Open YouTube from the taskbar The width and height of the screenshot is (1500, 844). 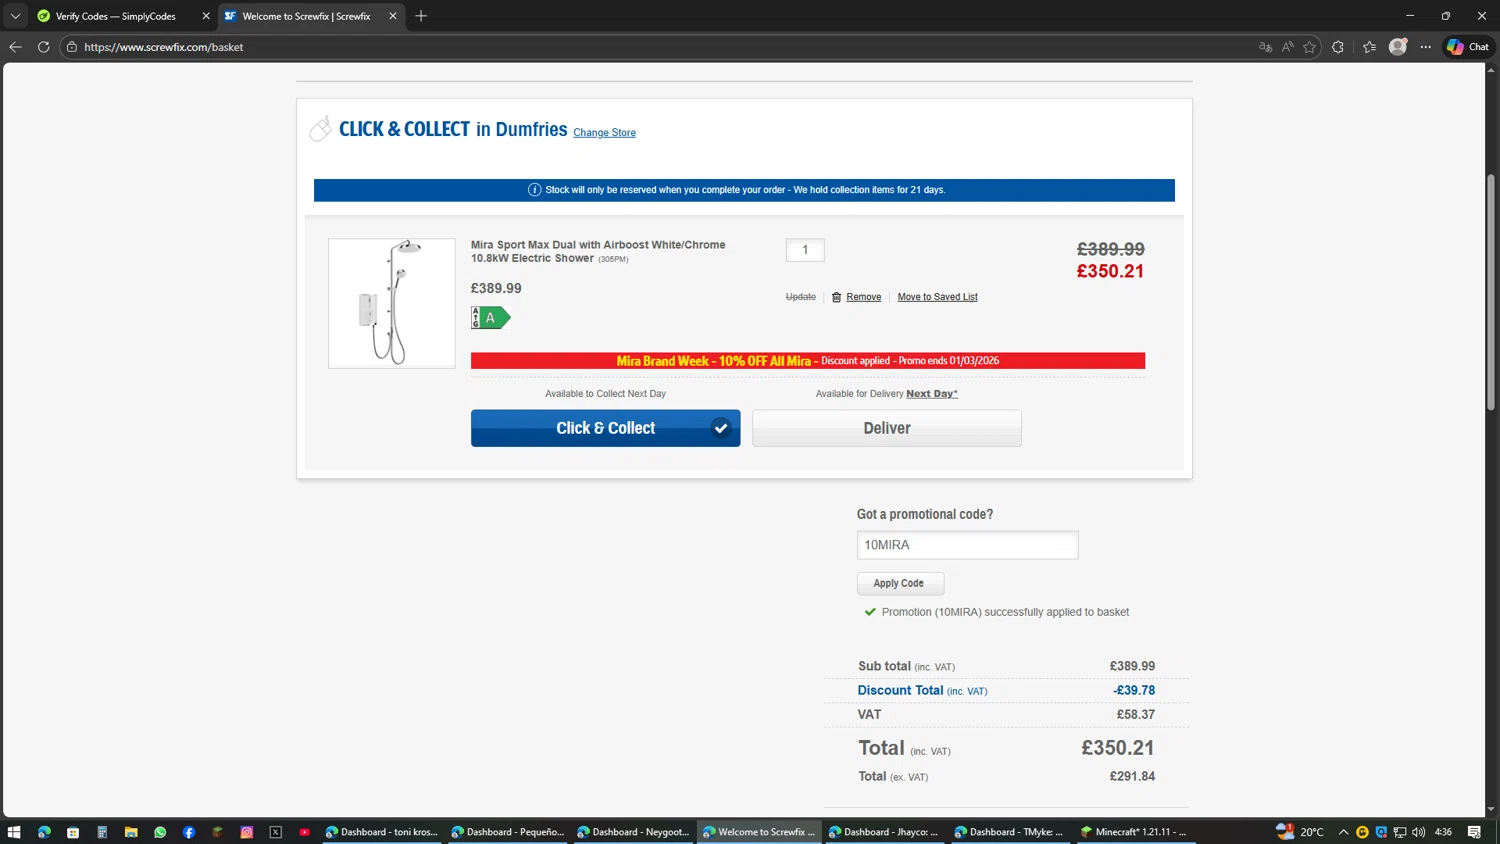305,832
